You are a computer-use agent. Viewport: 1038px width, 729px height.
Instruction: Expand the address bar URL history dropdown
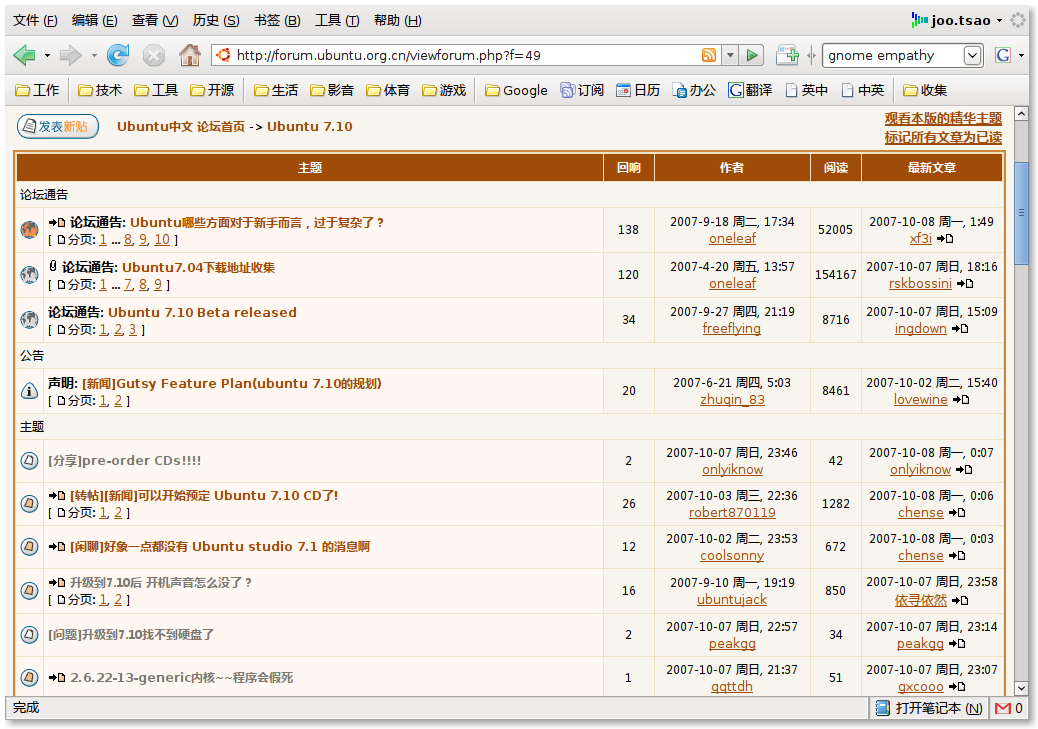(x=730, y=56)
